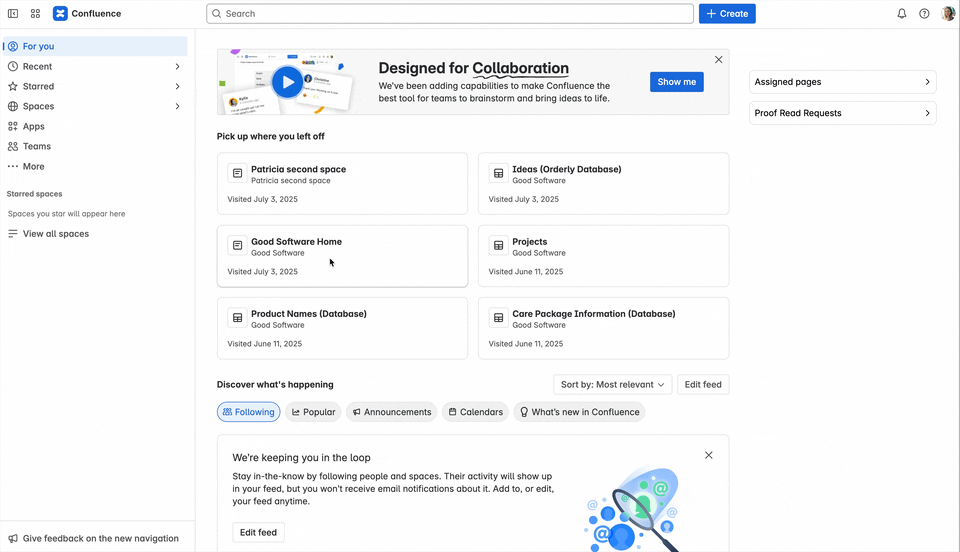Click into the Search field
Image resolution: width=960 pixels, height=552 pixels.
click(x=450, y=13)
